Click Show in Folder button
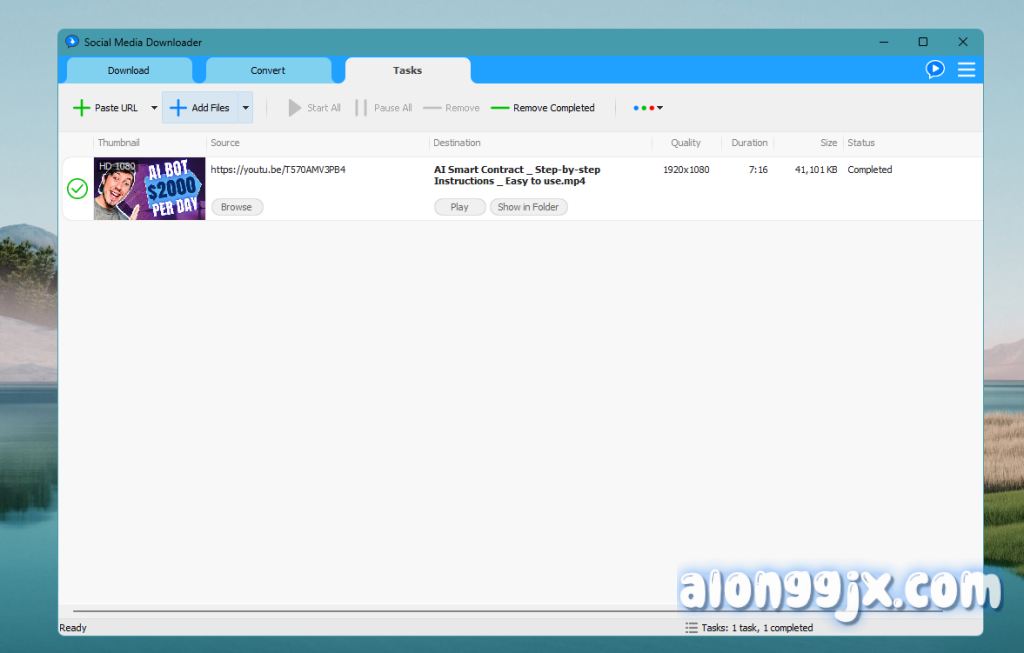 pos(529,207)
